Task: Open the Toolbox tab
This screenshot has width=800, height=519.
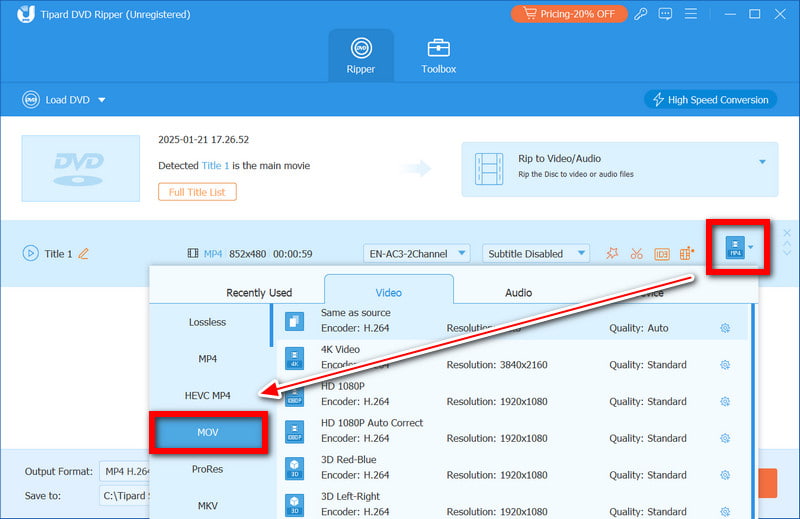Action: click(438, 56)
